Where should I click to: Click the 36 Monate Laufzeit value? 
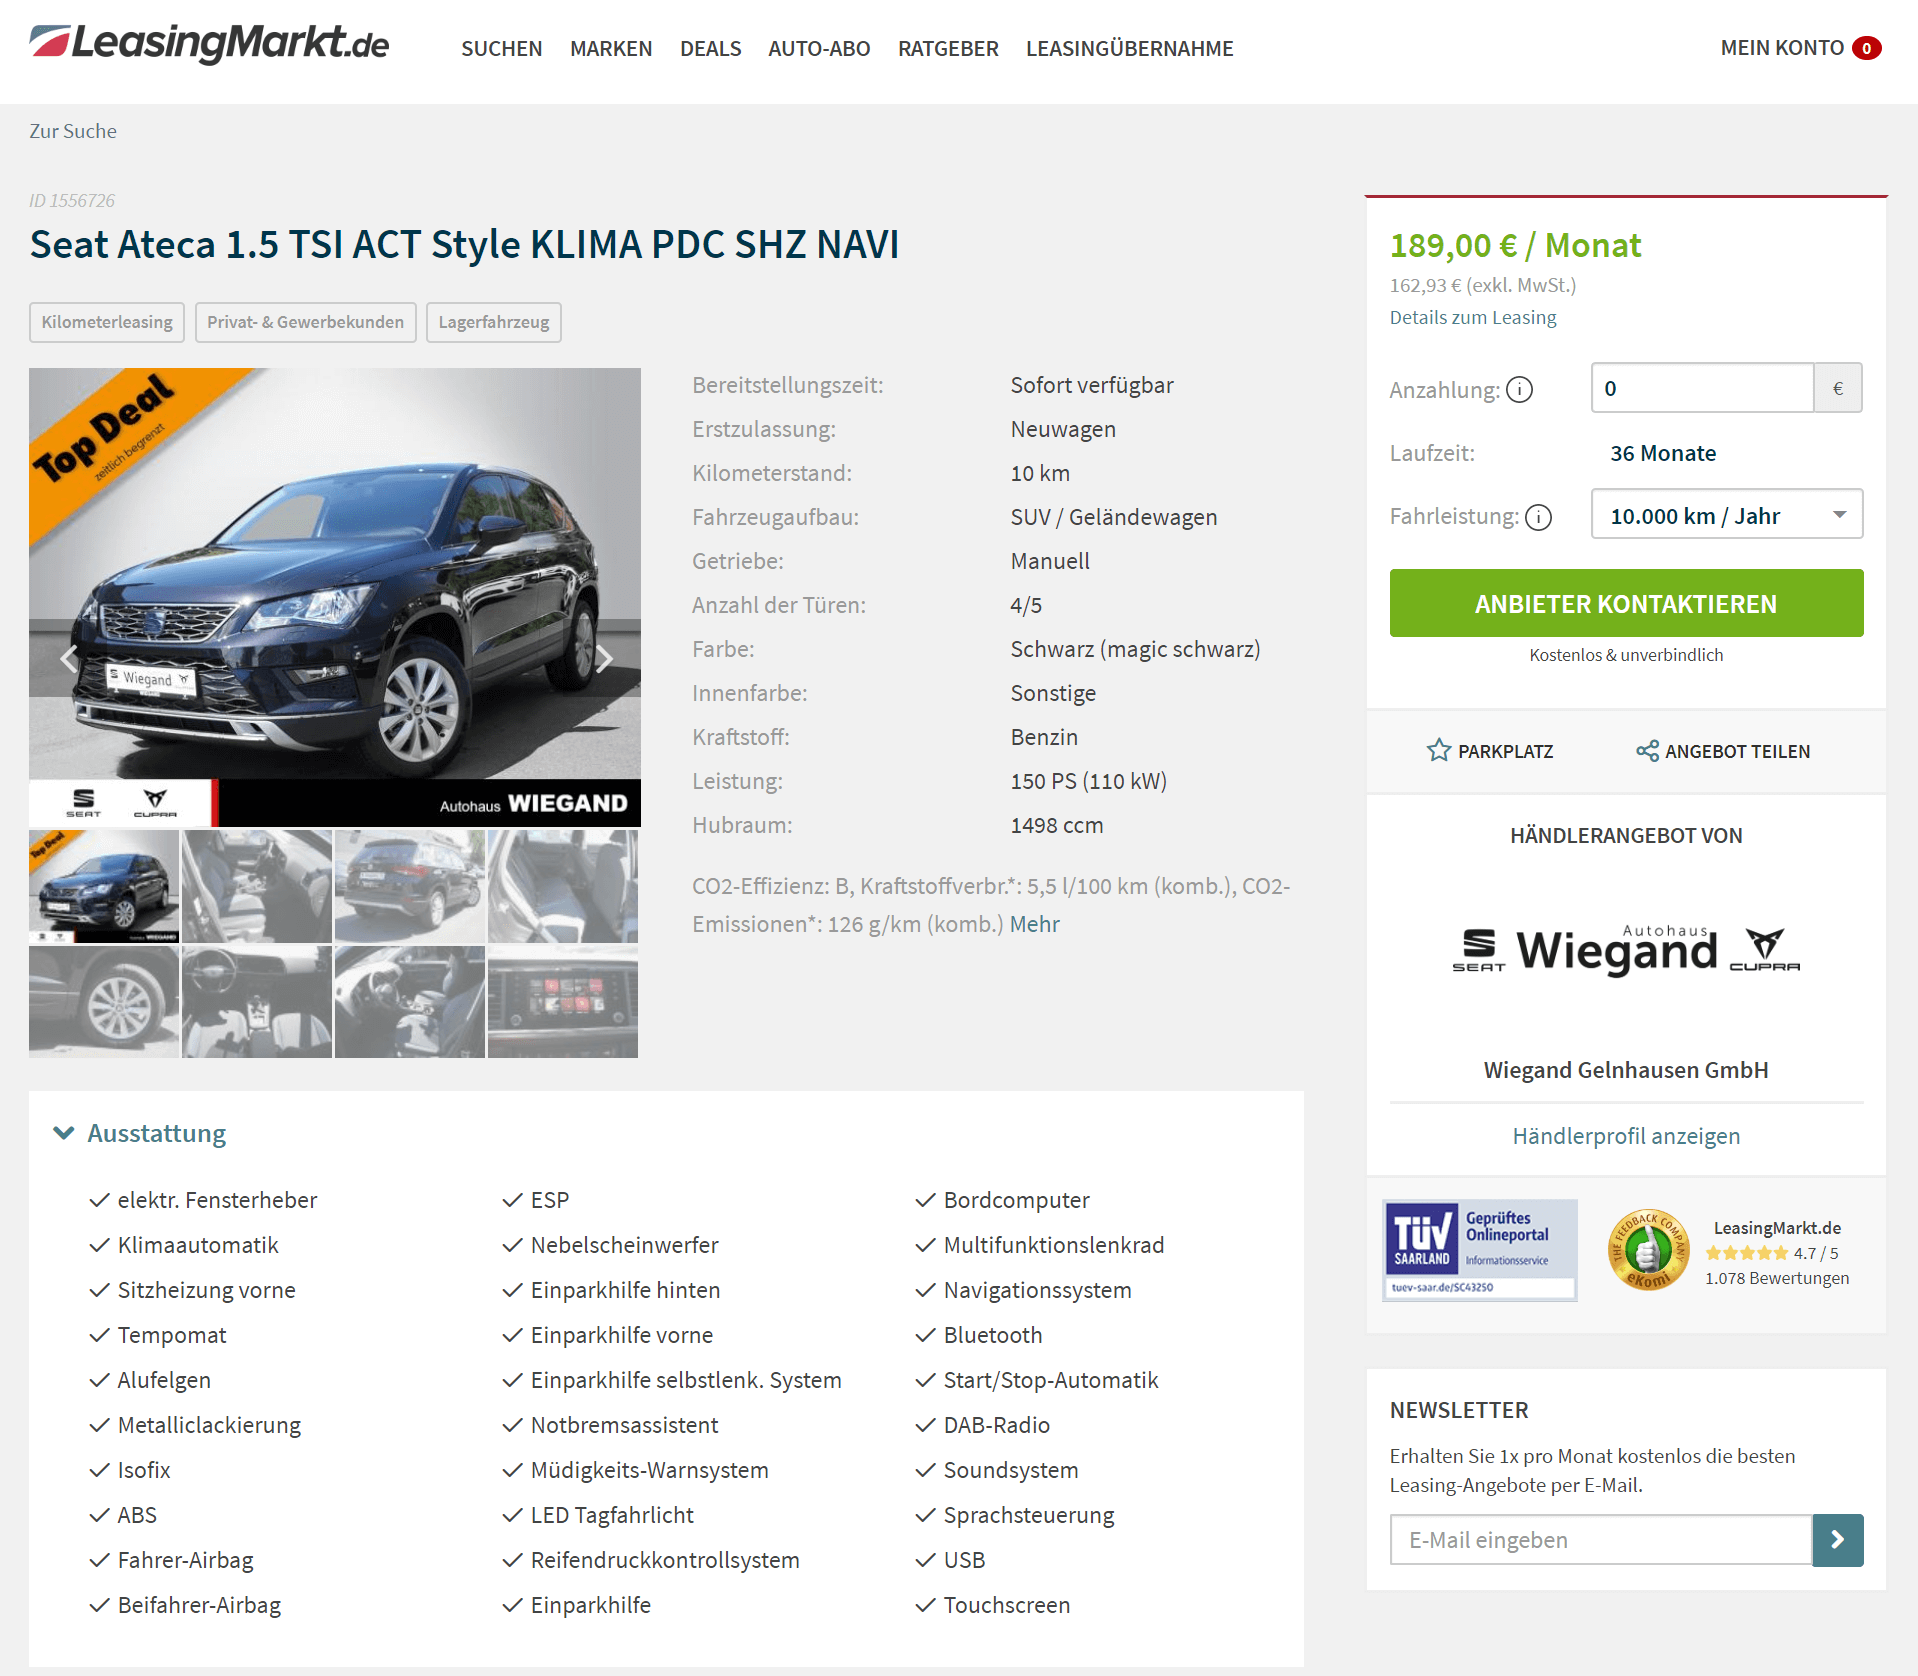click(1663, 453)
